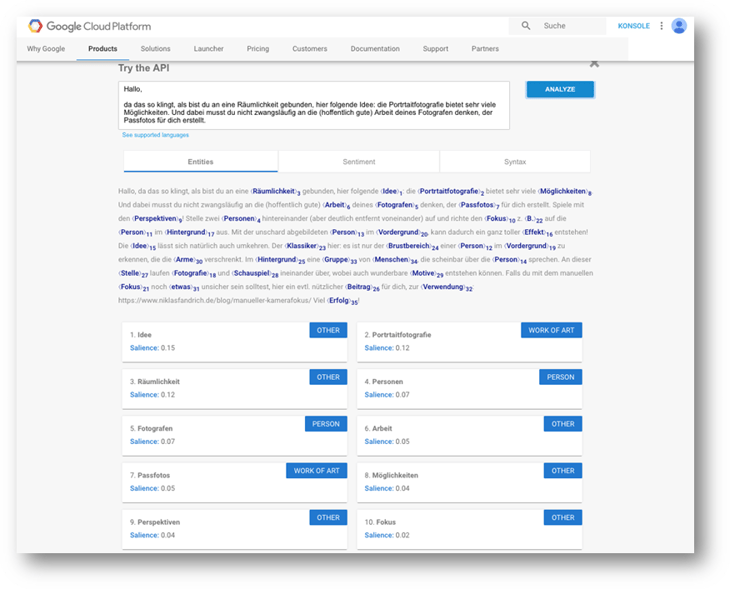
Task: Switch to the Syntax tab
Action: point(515,162)
